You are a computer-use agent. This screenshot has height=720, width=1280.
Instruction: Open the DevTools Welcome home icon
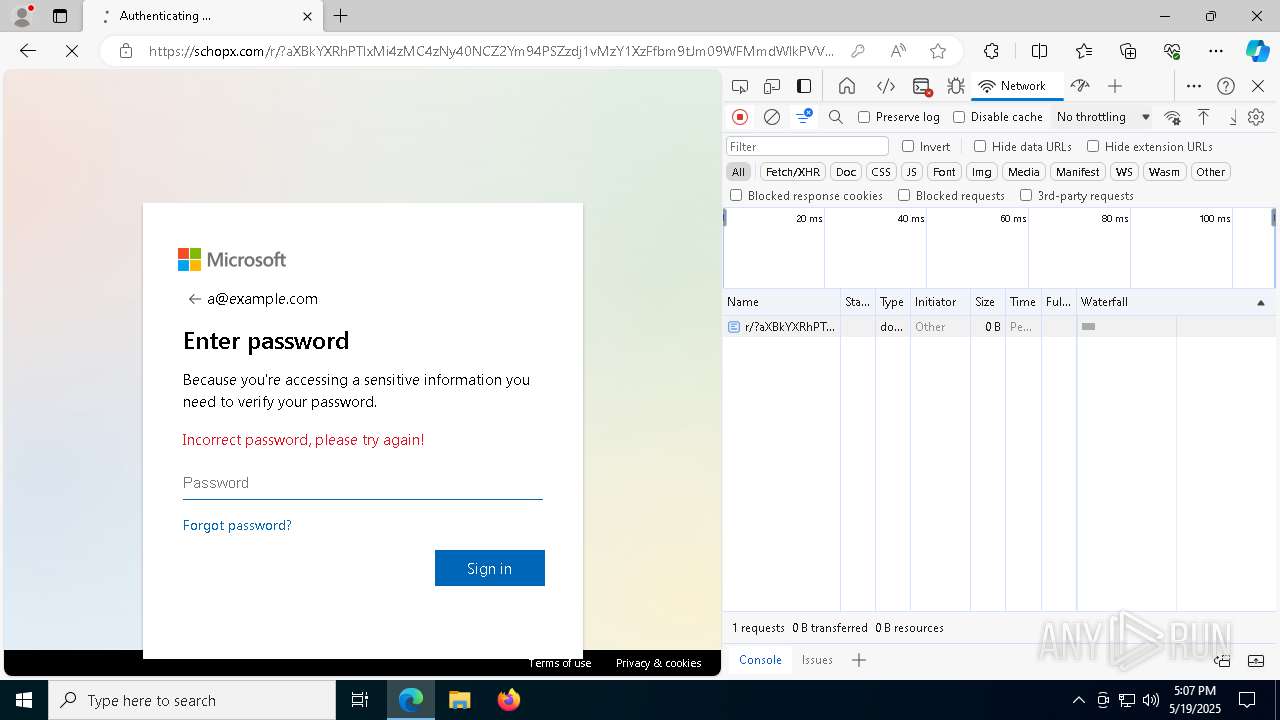(x=847, y=86)
